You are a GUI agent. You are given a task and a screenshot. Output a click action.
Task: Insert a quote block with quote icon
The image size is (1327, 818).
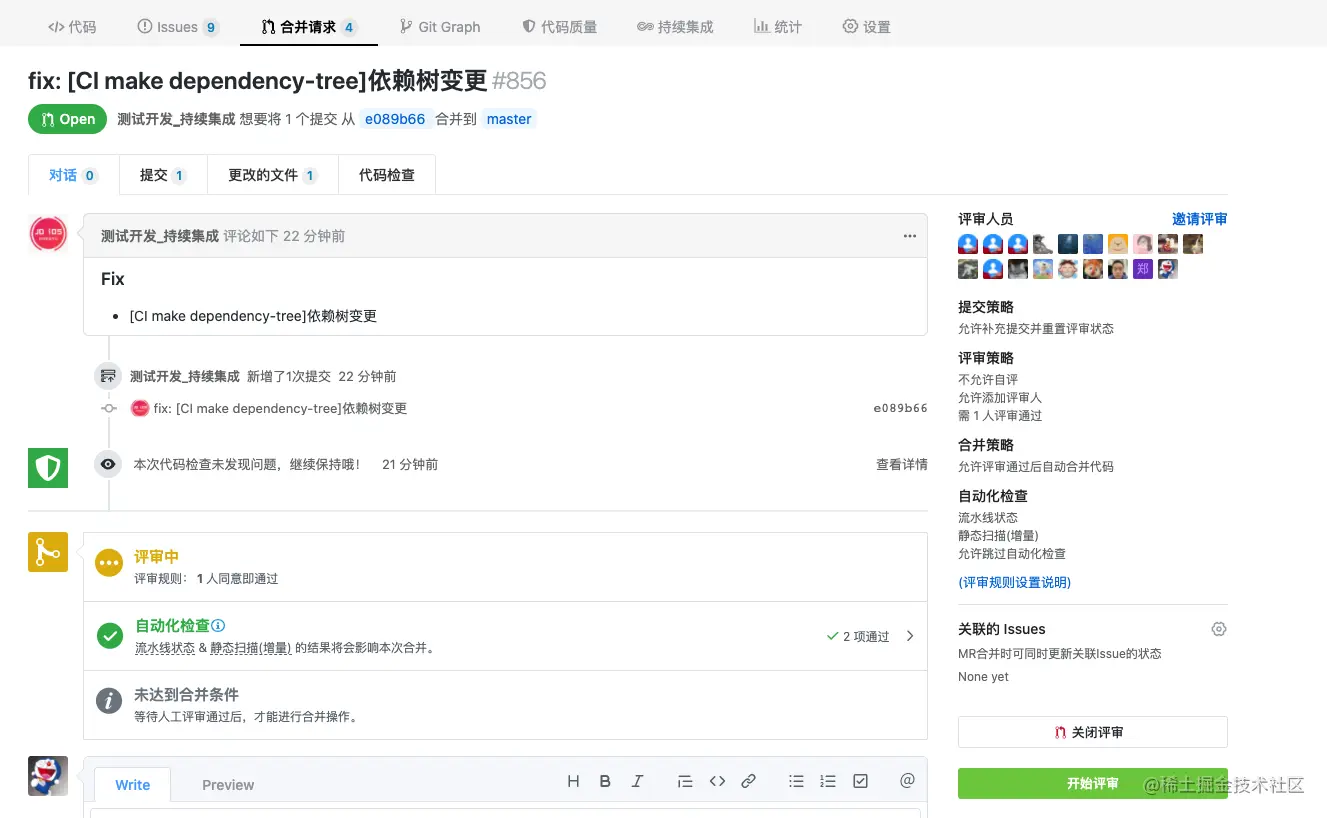[685, 782]
